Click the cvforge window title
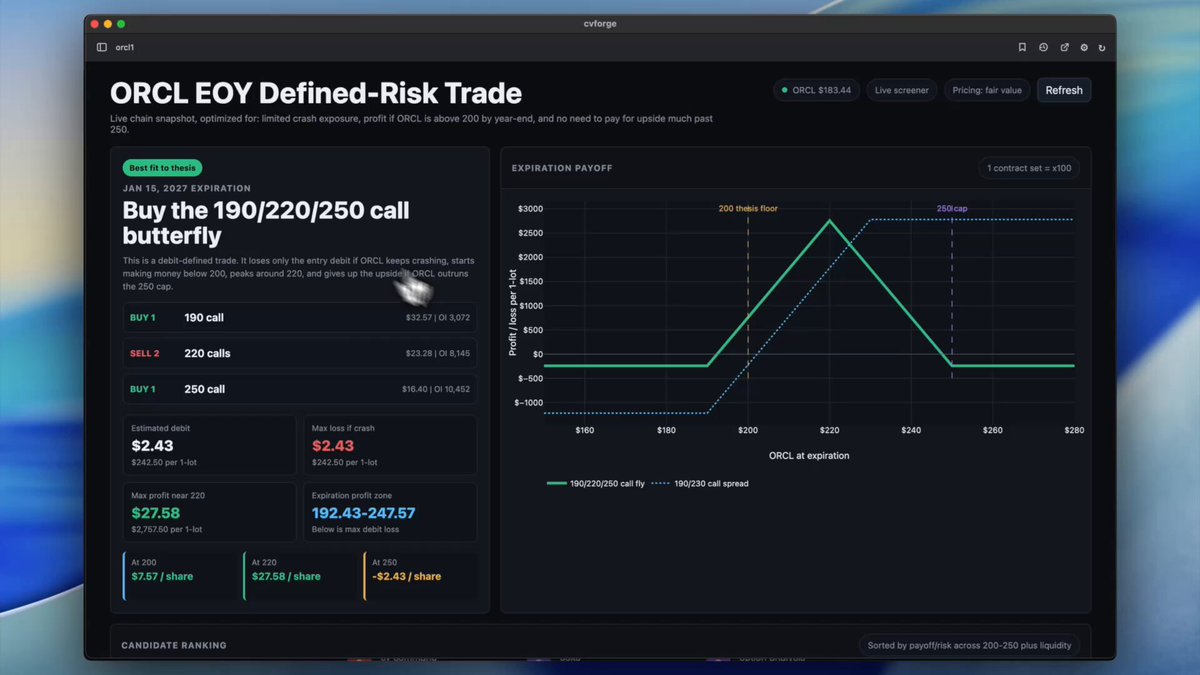1200x675 pixels. point(600,23)
